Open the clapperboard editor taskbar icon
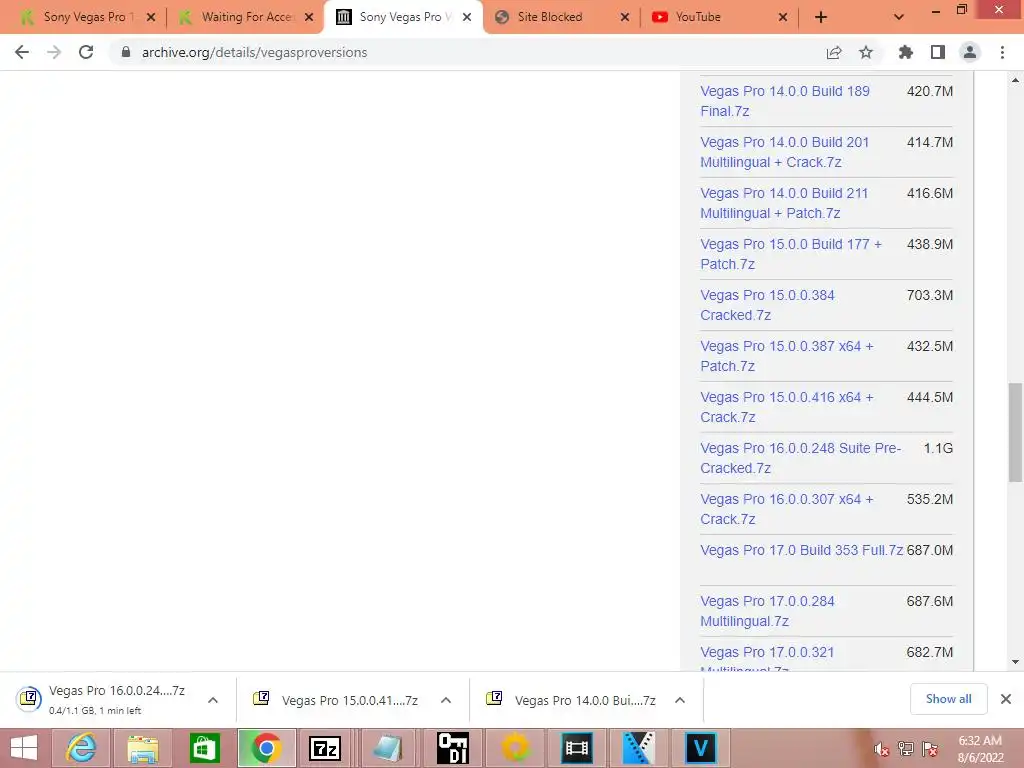This screenshot has width=1024, height=768. pos(639,748)
